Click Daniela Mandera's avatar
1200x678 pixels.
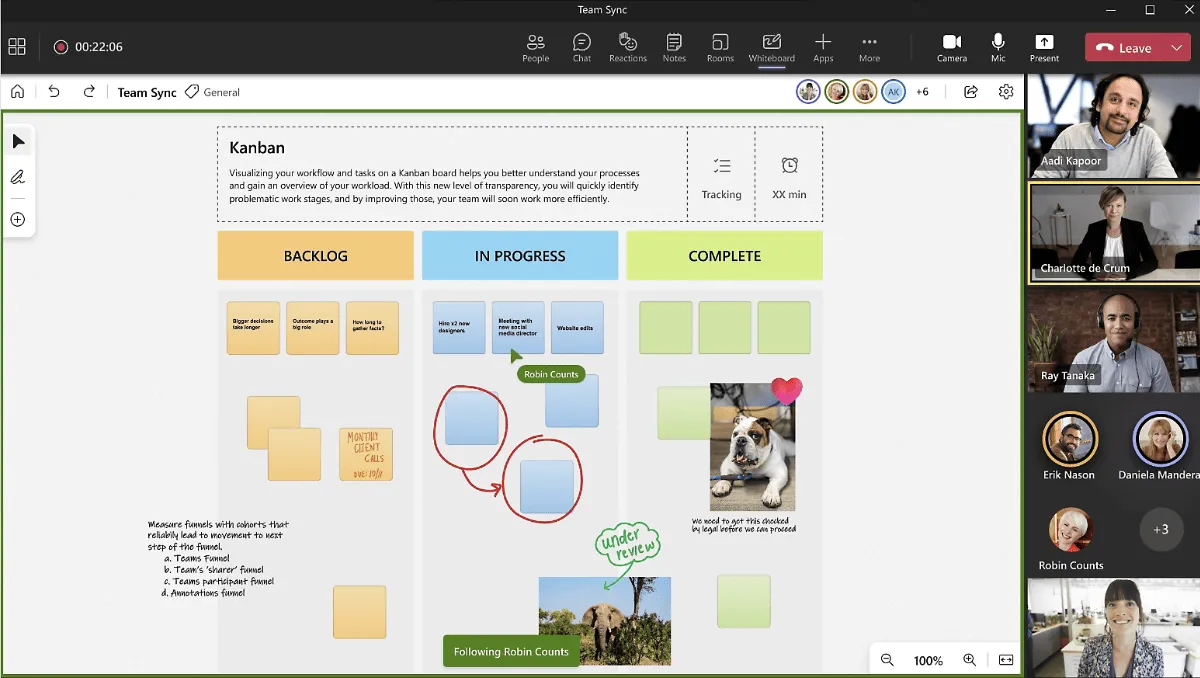point(1159,439)
